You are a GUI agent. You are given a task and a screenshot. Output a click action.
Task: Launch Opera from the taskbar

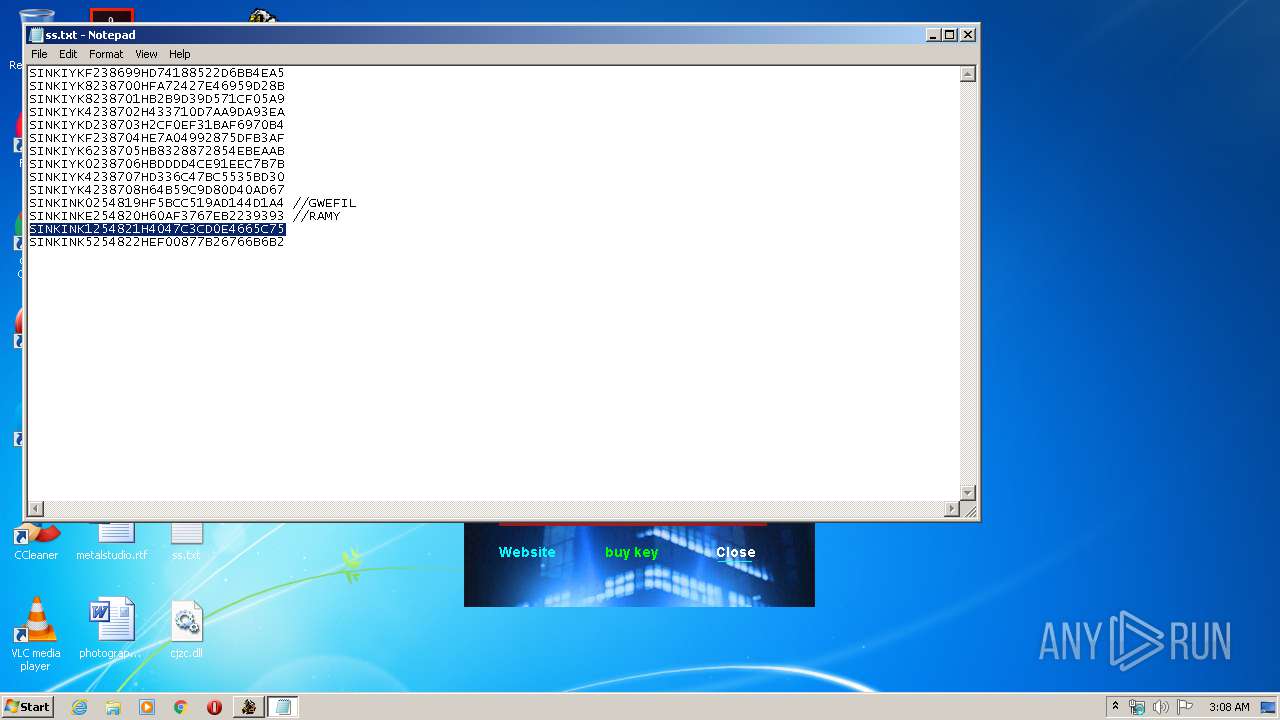pyautogui.click(x=214, y=707)
